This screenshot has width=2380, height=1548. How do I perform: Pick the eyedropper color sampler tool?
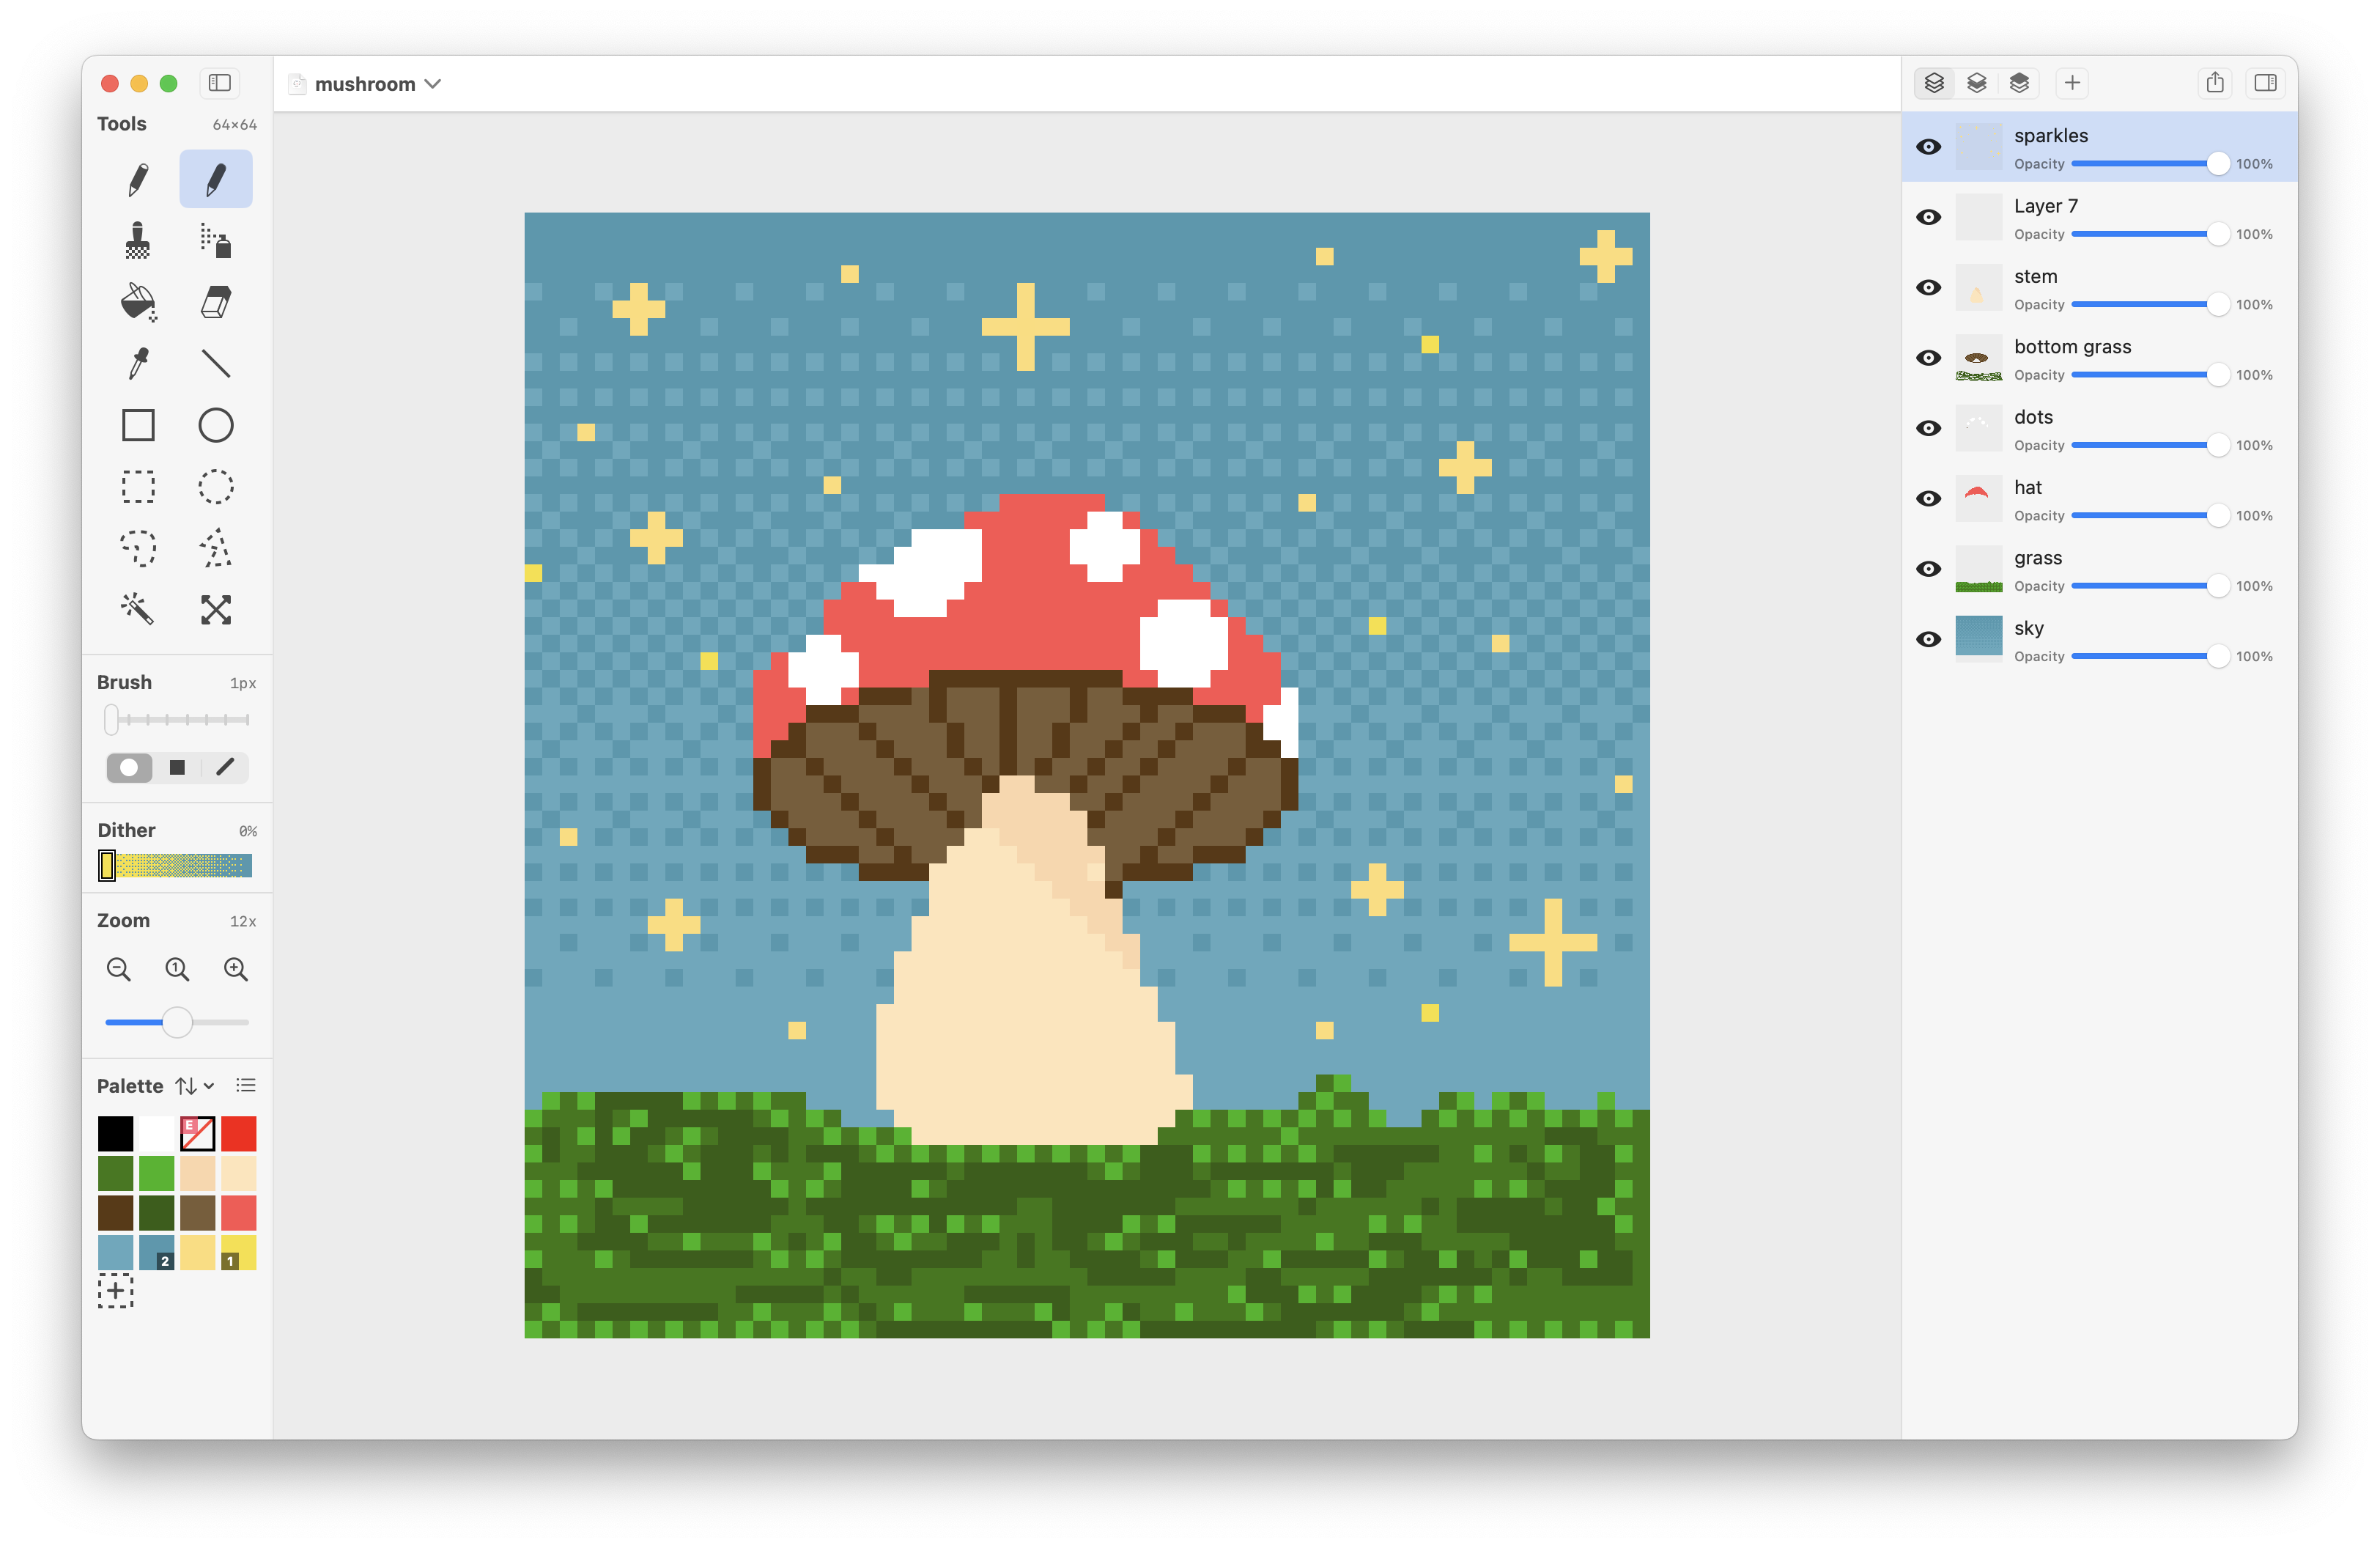(138, 363)
